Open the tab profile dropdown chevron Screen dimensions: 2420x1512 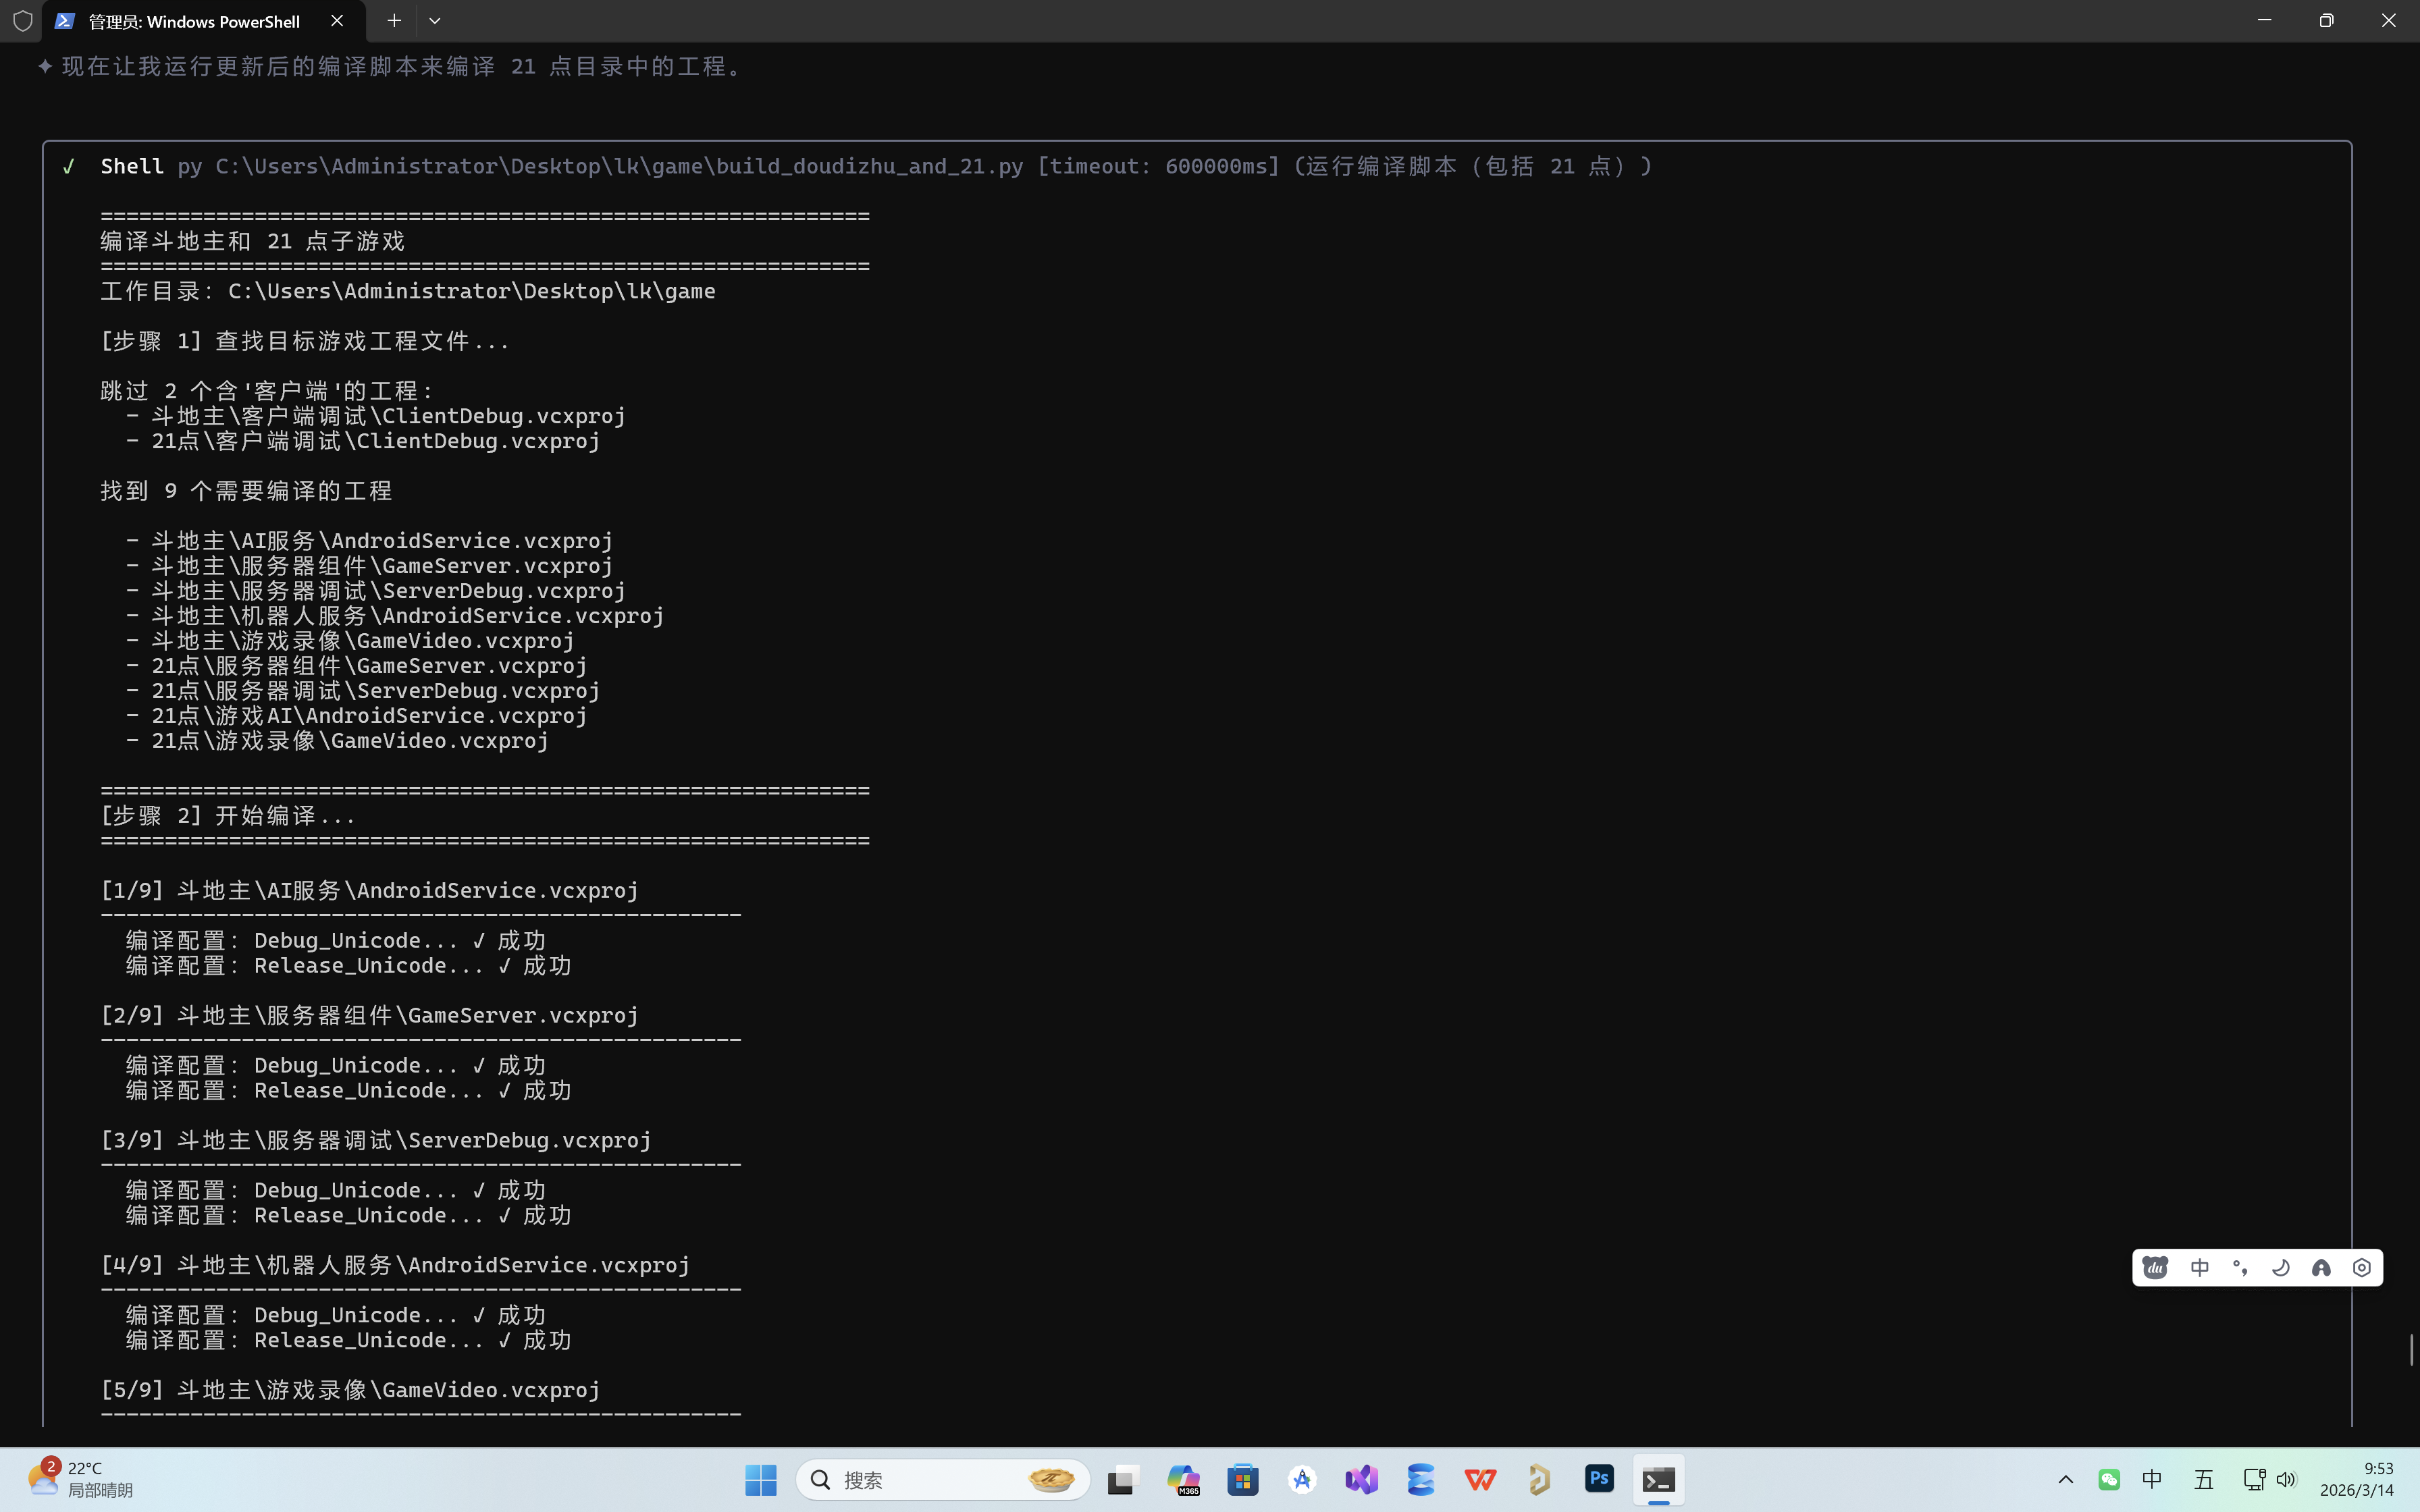pyautogui.click(x=434, y=21)
